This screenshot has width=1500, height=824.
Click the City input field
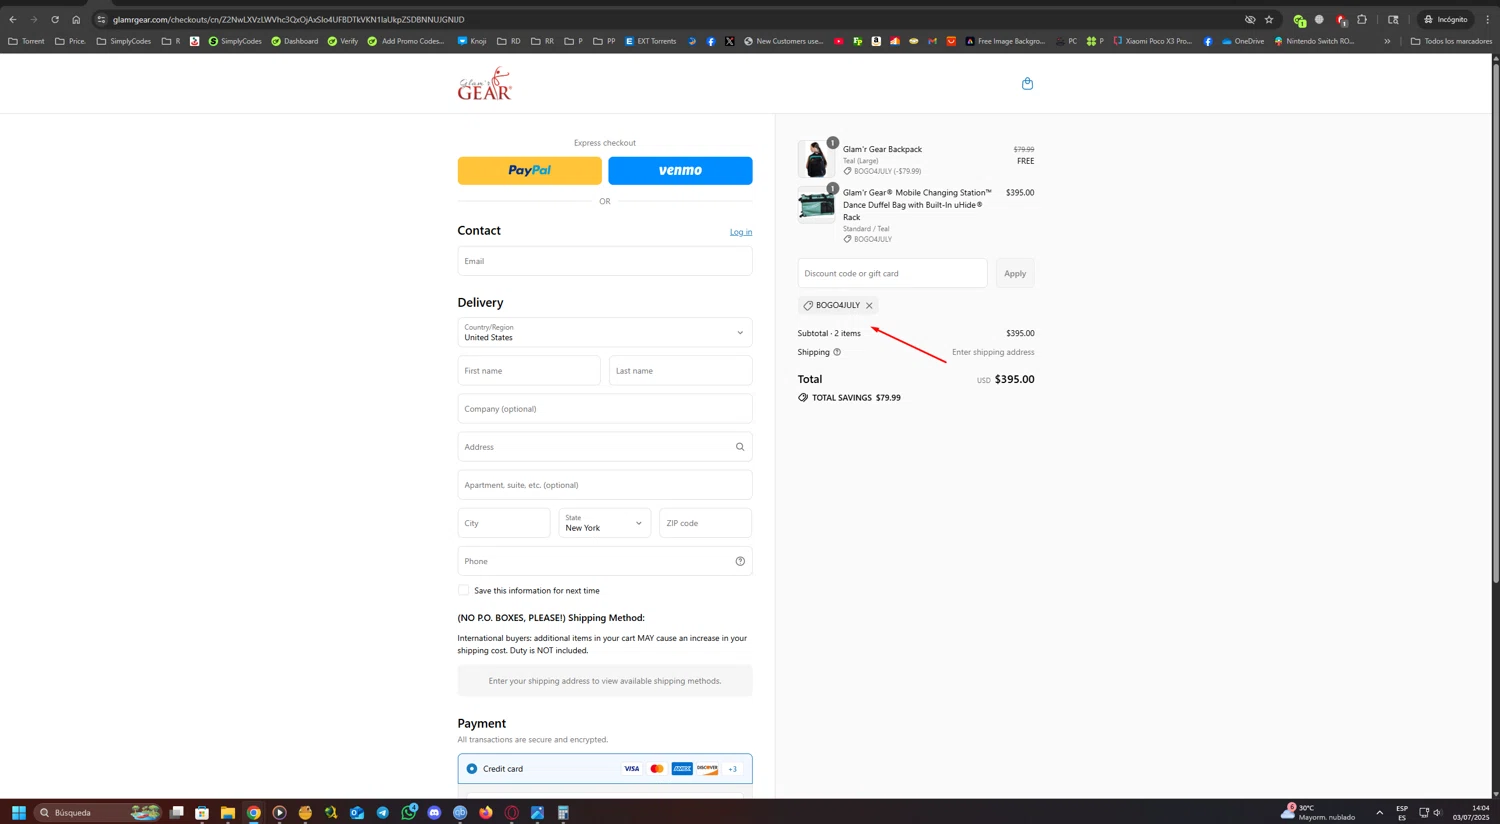pos(504,523)
